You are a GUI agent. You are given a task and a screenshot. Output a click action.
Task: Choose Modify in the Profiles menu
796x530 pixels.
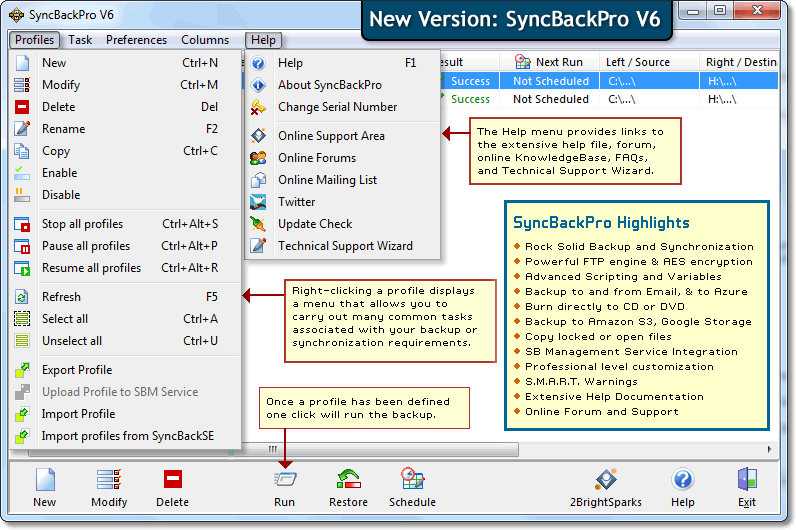pos(125,85)
